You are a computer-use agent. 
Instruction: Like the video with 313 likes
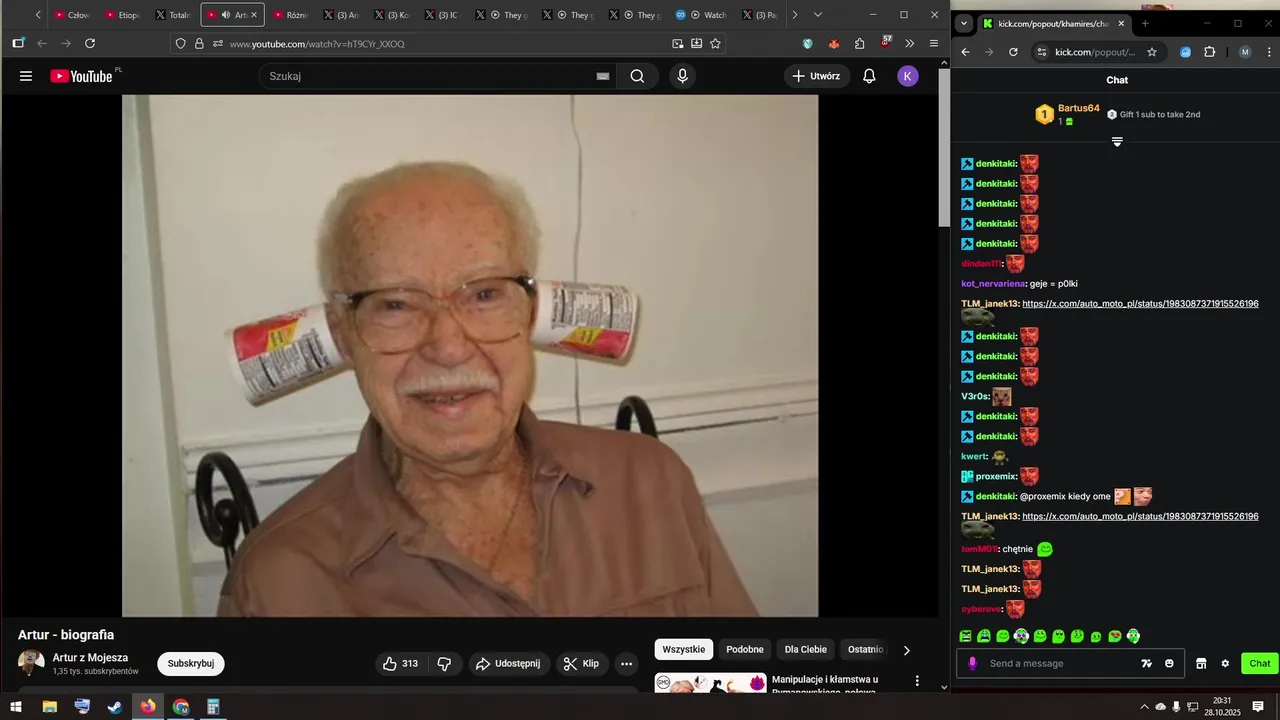(x=400, y=664)
